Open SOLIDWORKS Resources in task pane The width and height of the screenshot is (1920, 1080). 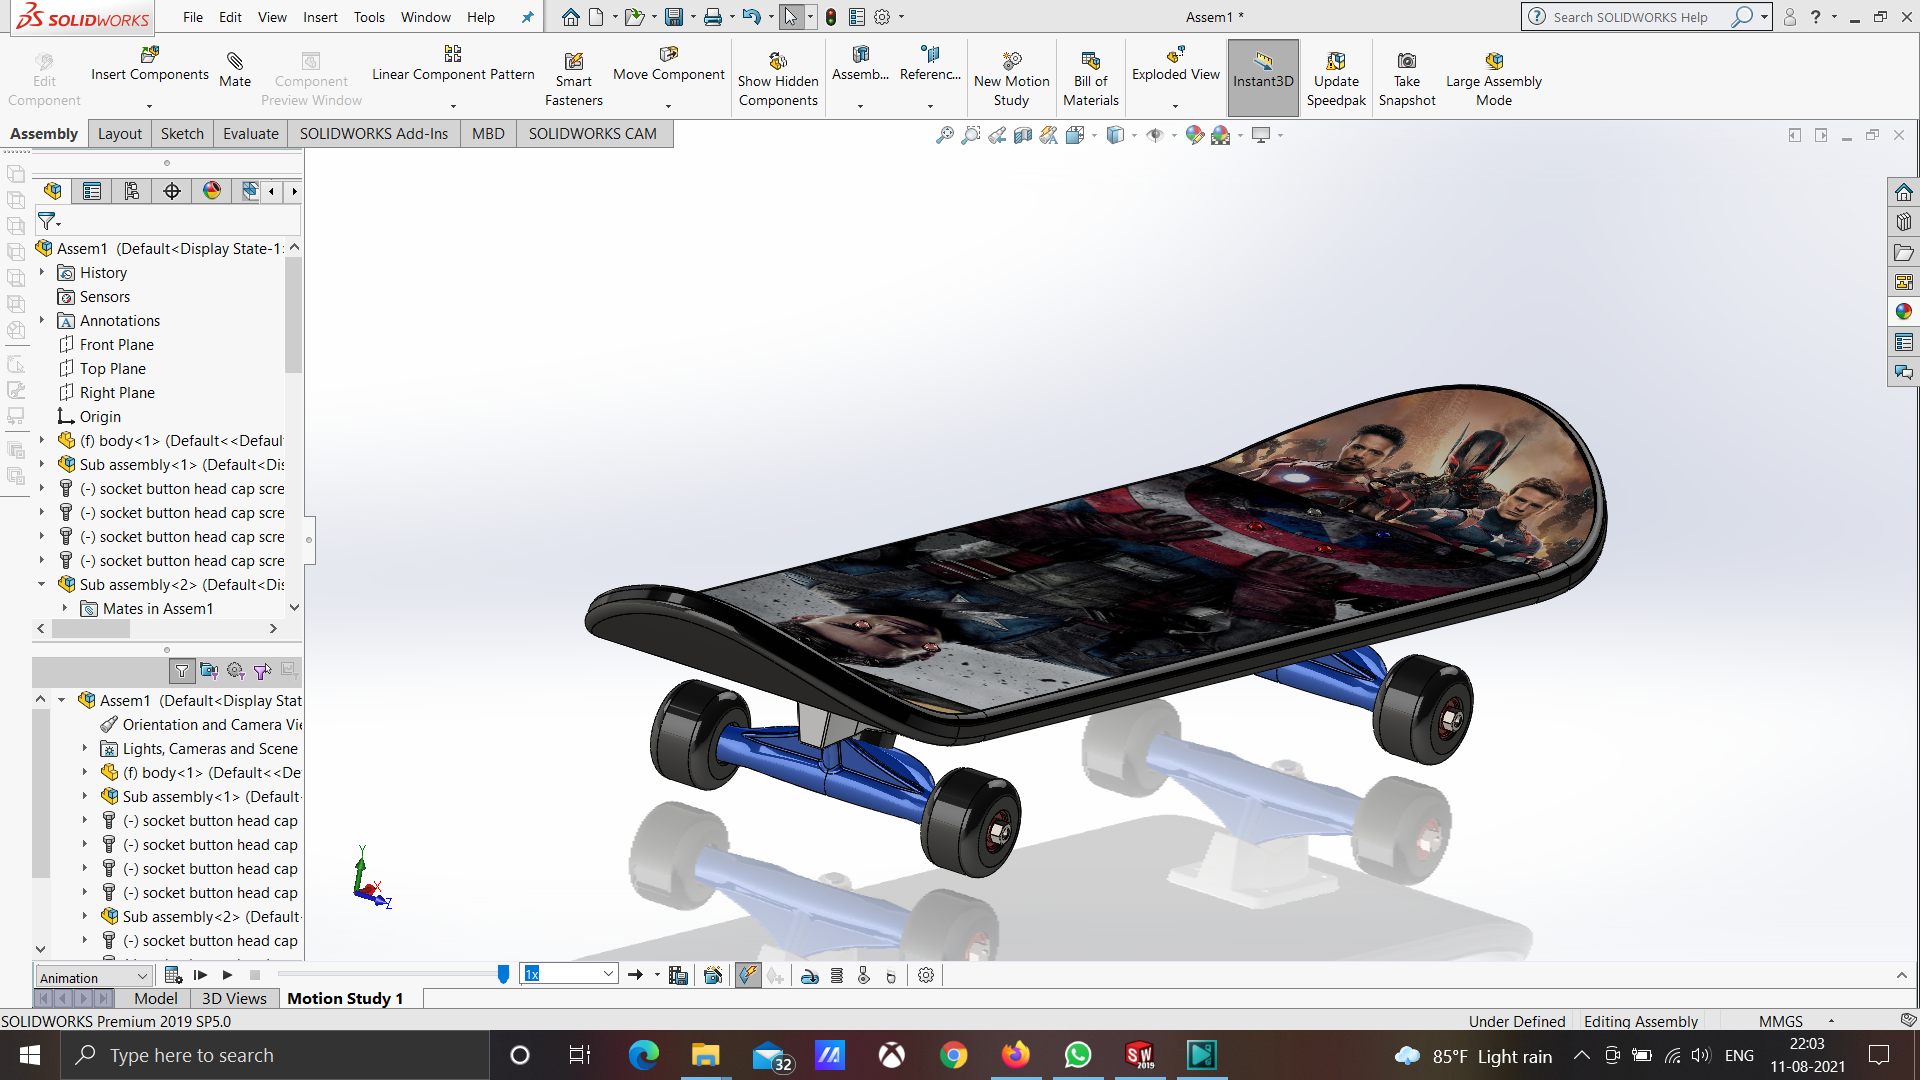[x=1903, y=192]
